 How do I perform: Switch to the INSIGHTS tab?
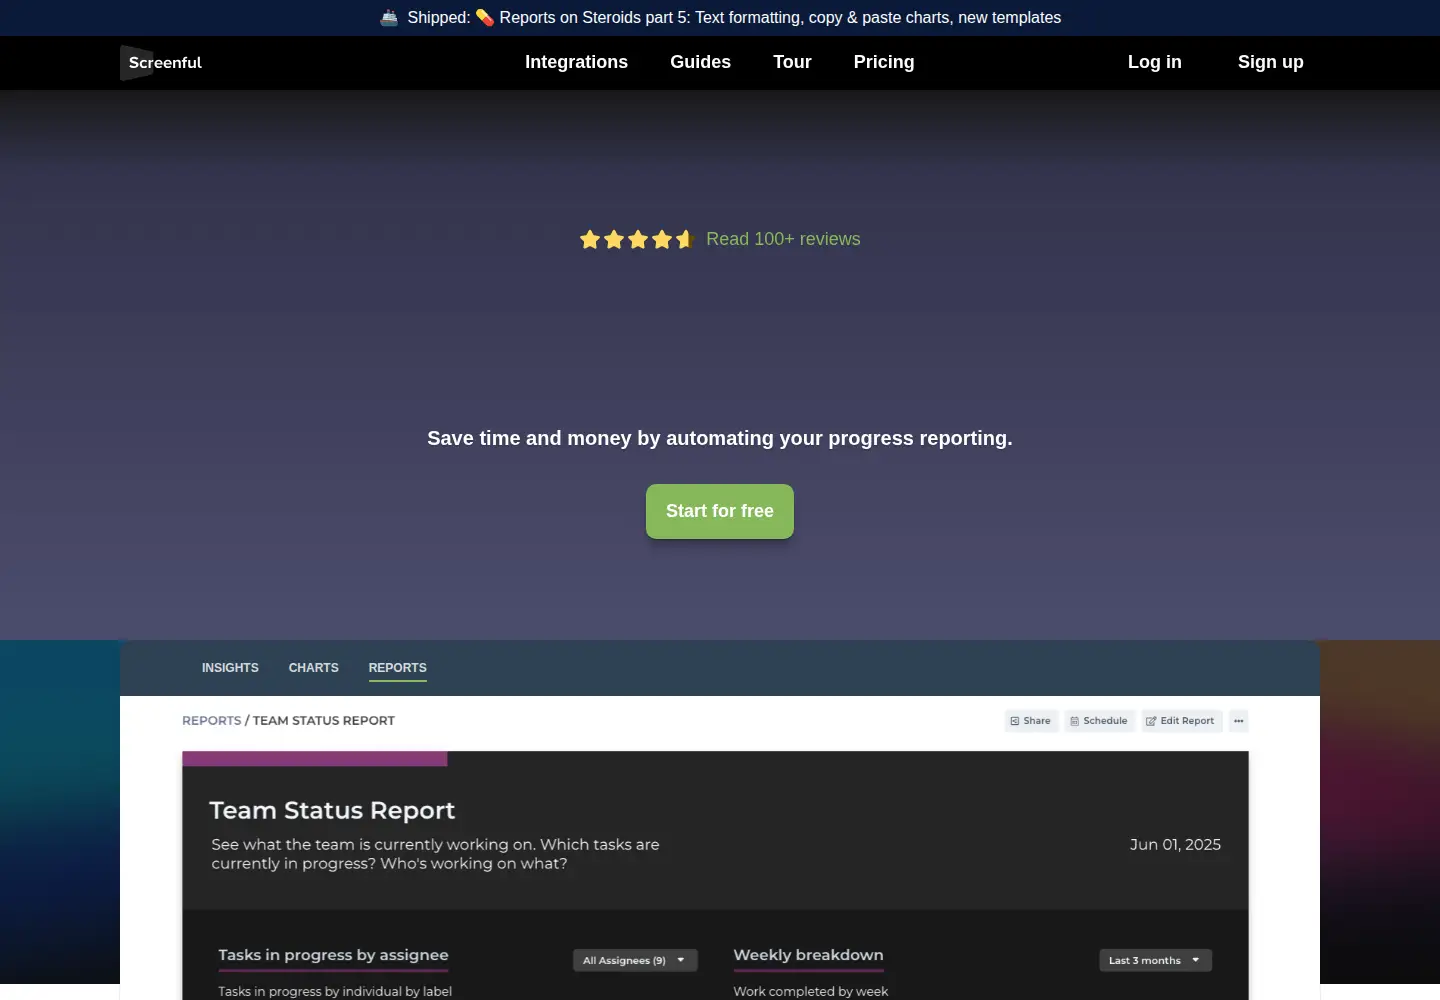point(230,668)
